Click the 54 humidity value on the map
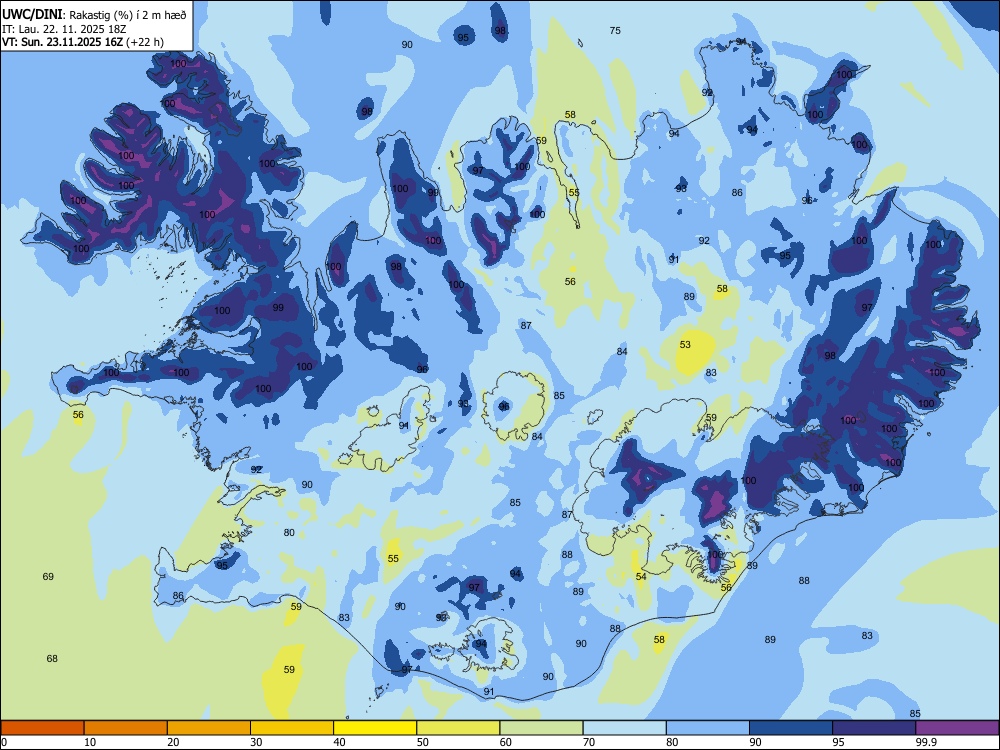1000x750 pixels. point(641,577)
